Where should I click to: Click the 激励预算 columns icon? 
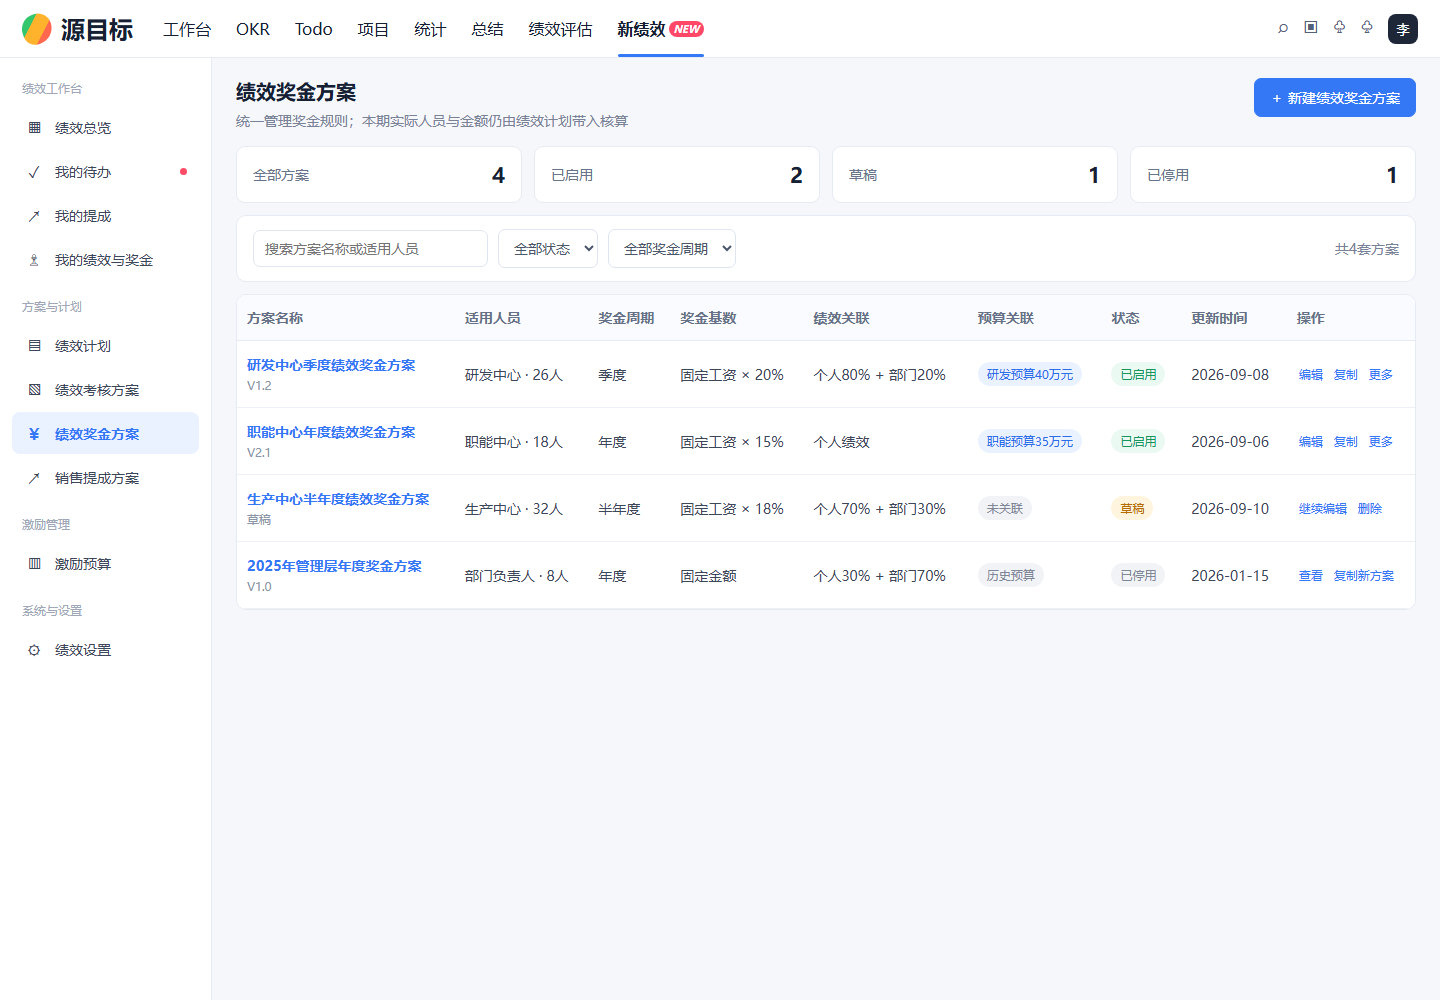pos(35,564)
